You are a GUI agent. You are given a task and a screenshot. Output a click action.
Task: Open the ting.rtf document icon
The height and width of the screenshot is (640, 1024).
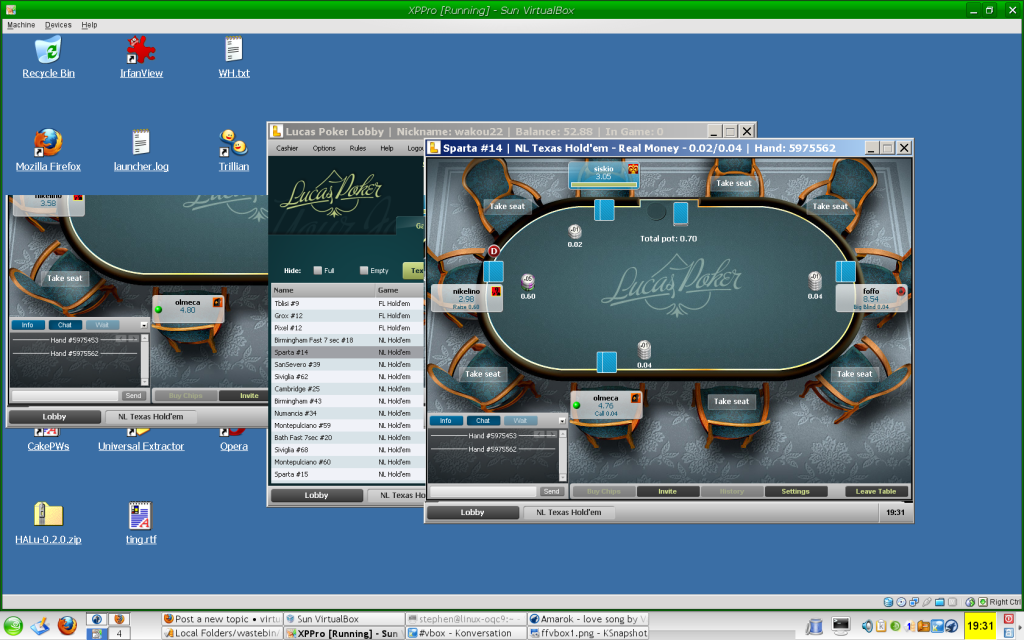click(141, 515)
